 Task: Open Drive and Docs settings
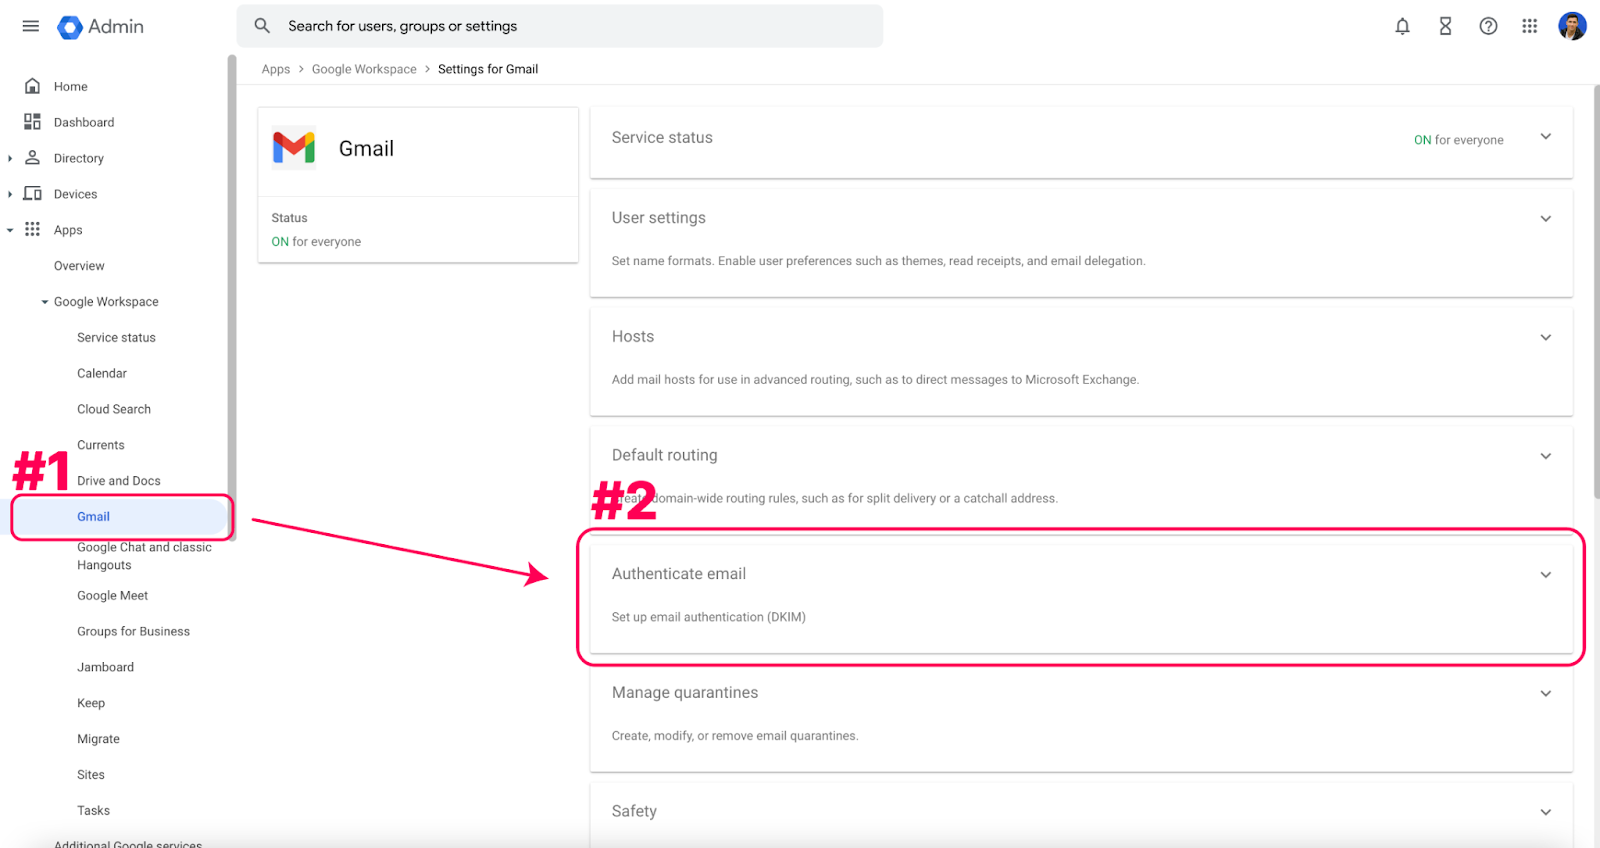point(118,480)
